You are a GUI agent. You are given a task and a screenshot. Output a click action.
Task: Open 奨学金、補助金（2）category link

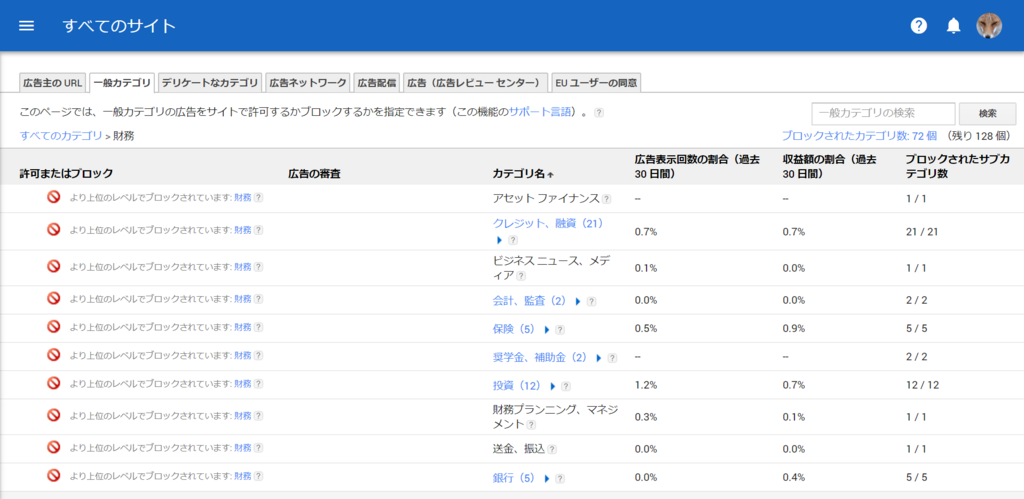click(541, 358)
